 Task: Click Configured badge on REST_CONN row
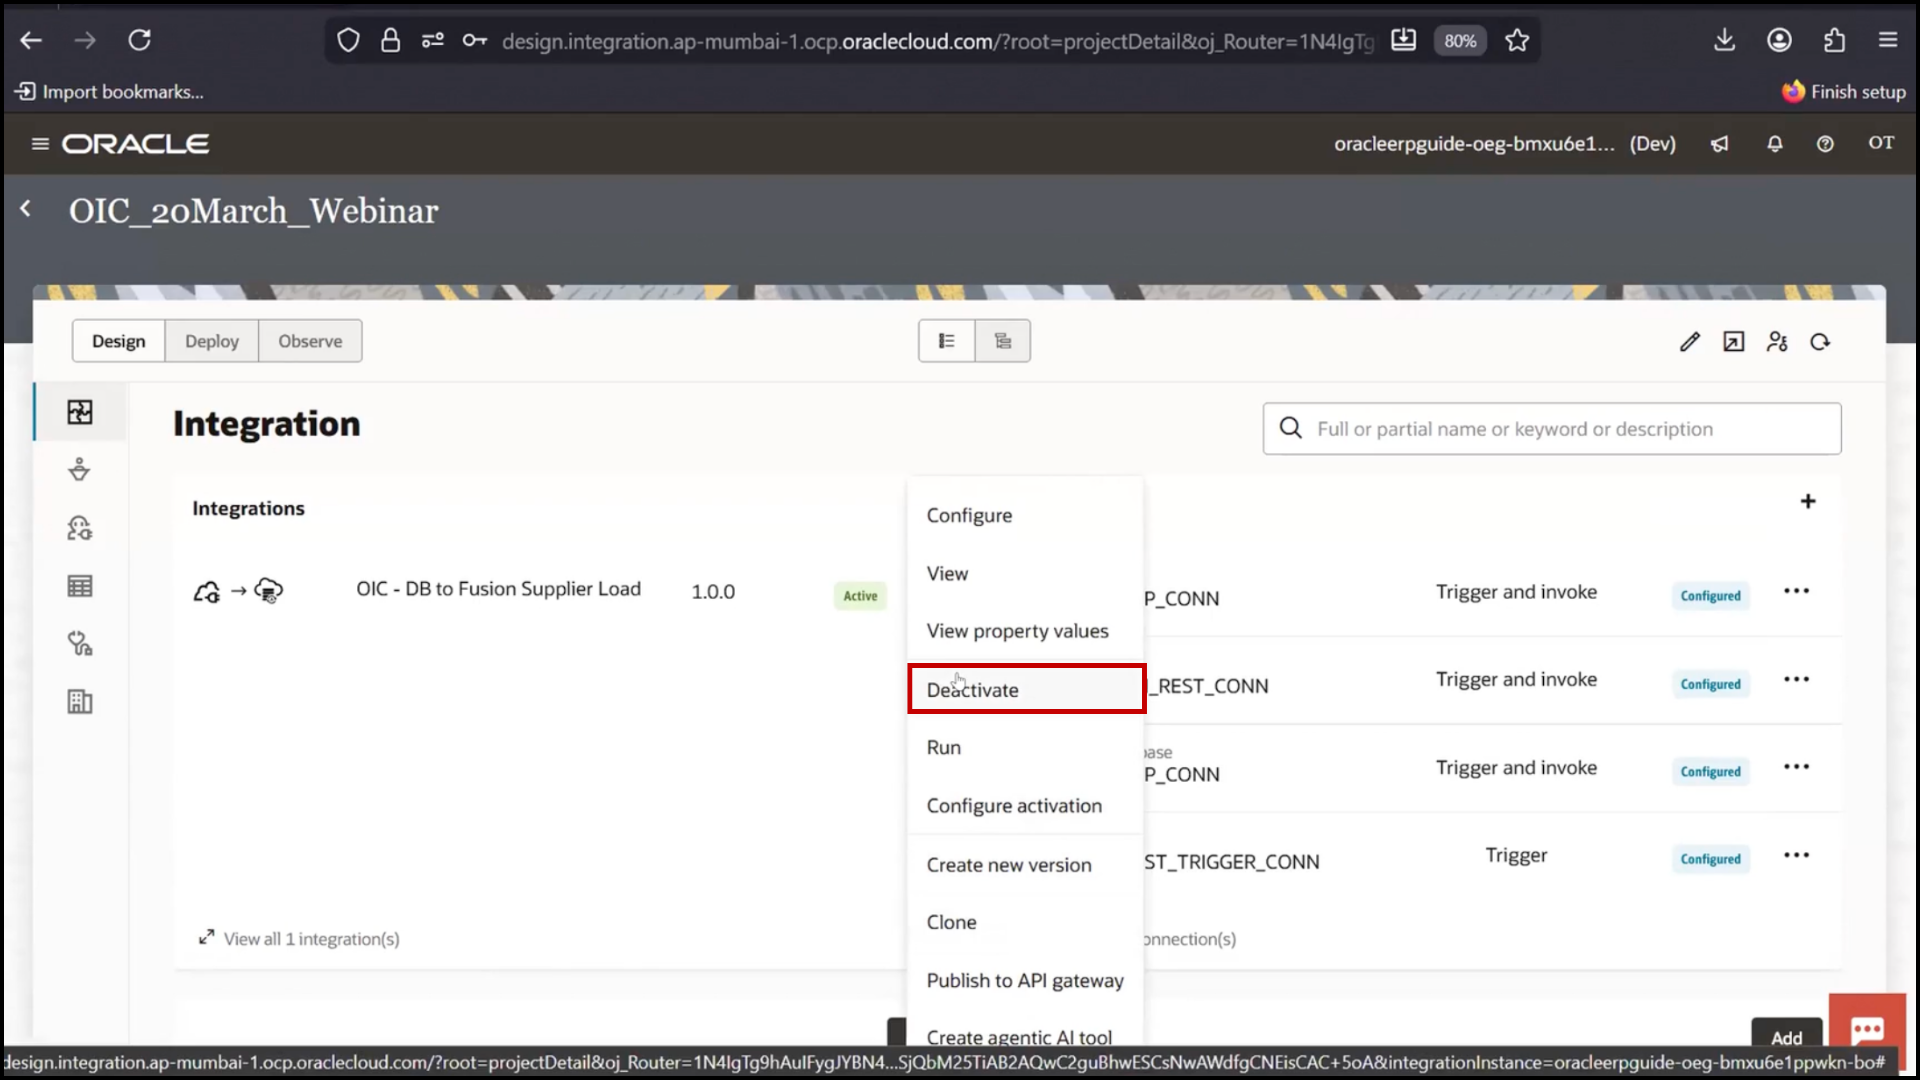tap(1710, 684)
